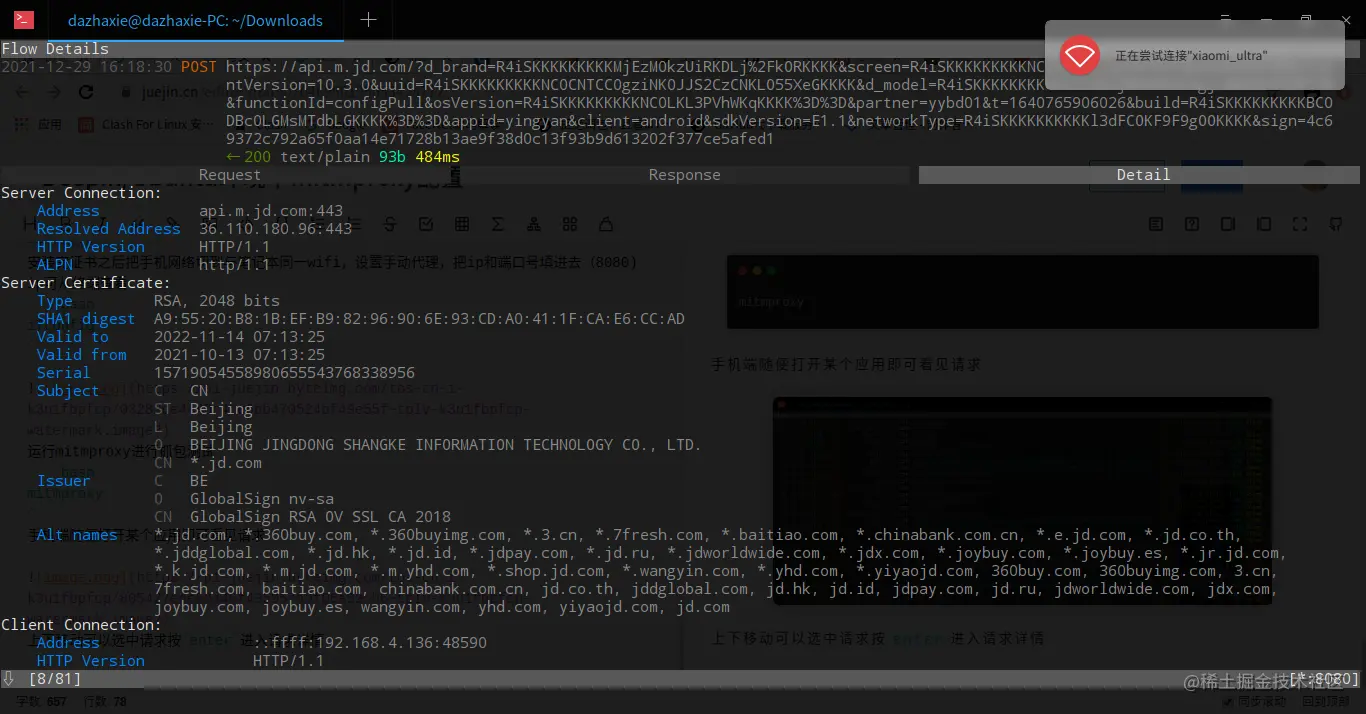Click the ALPN label
This screenshot has height=714, width=1366.
[x=55, y=265]
